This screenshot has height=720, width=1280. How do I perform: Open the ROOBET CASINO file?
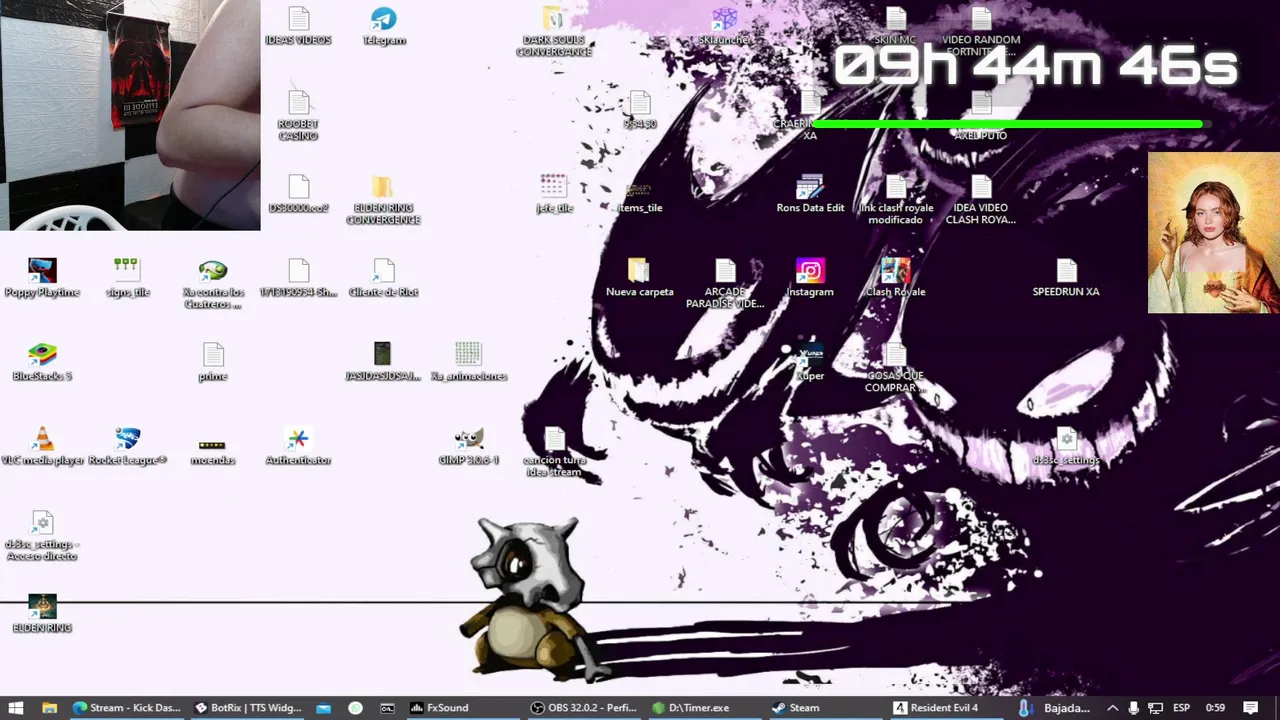tap(298, 116)
